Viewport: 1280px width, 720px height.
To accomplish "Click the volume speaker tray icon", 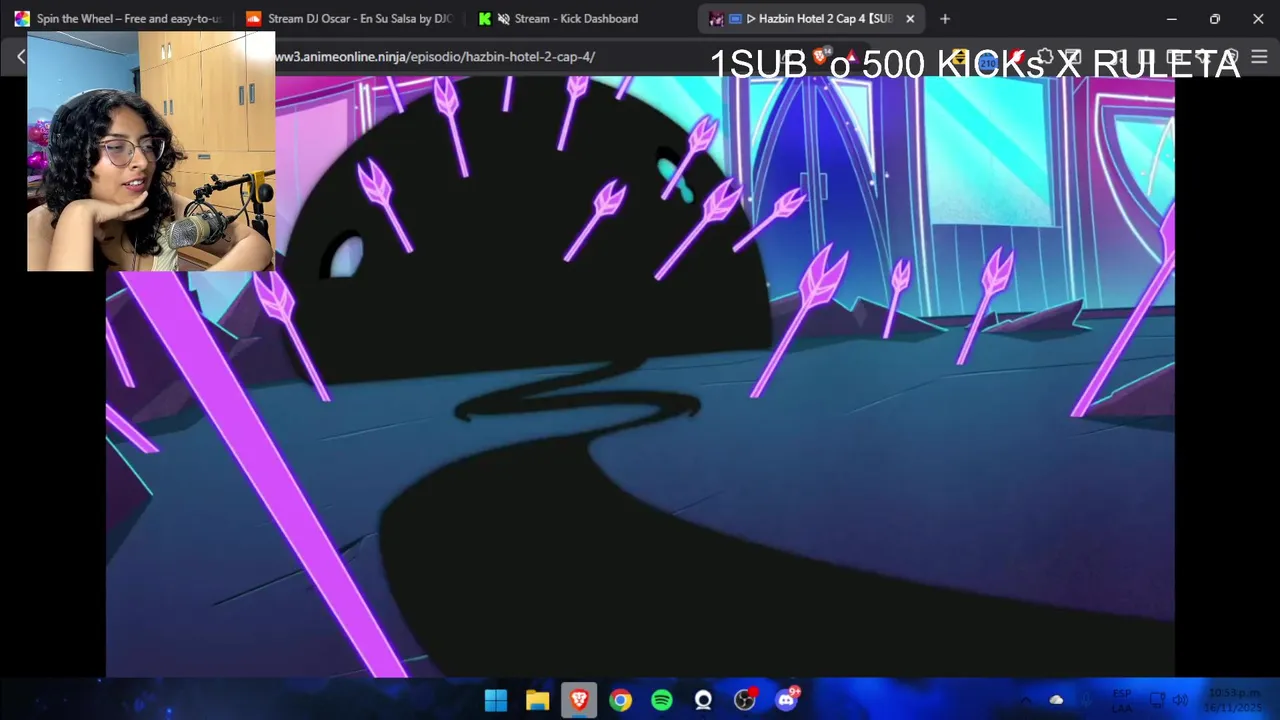I will (1180, 700).
